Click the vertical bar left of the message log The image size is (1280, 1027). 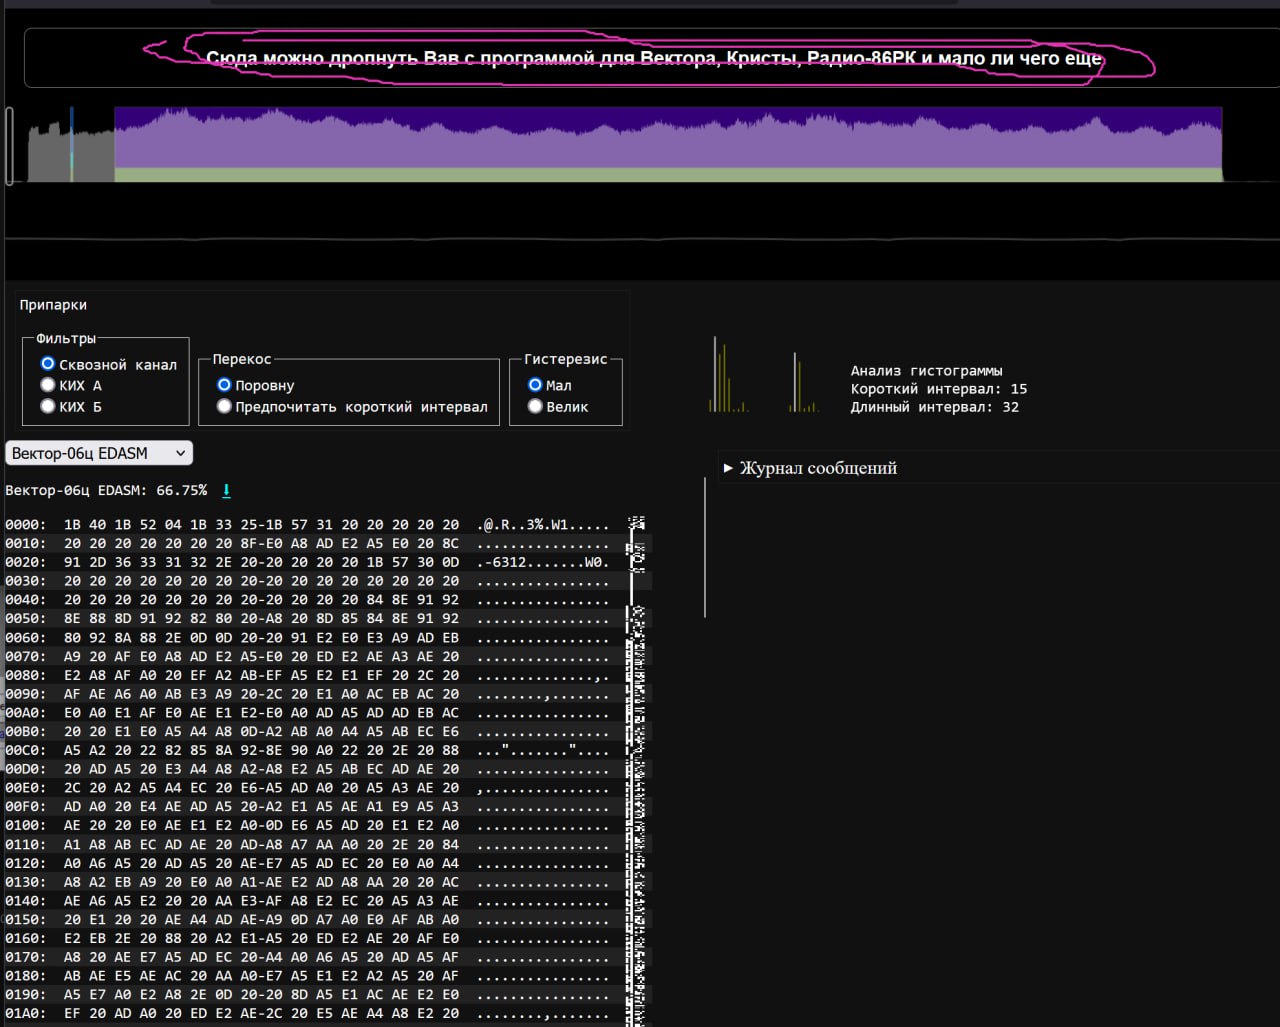coord(705,547)
